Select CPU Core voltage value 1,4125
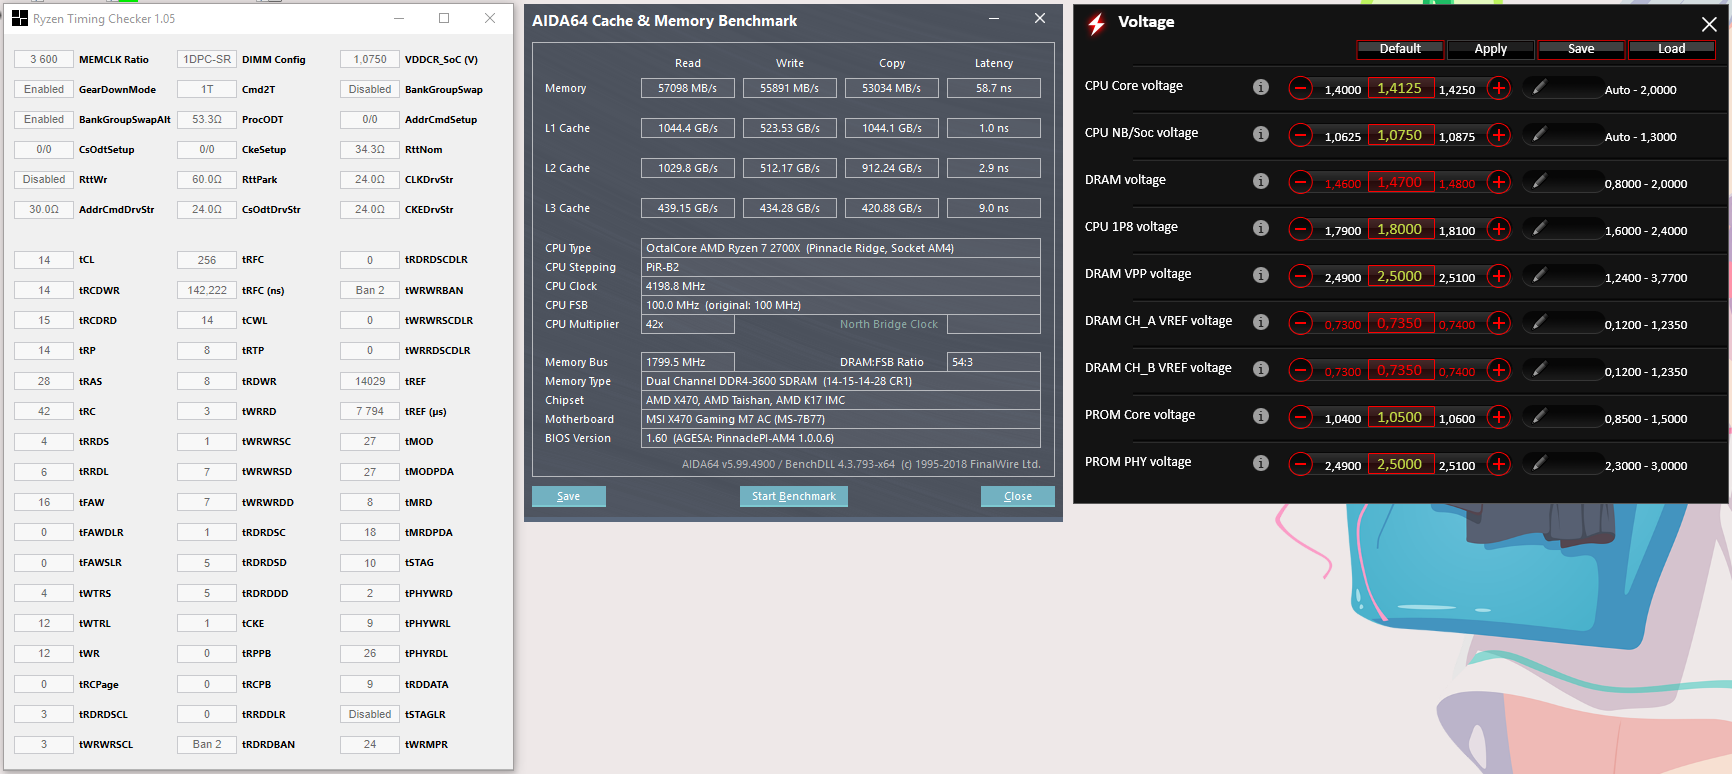1732x774 pixels. (x=1400, y=89)
